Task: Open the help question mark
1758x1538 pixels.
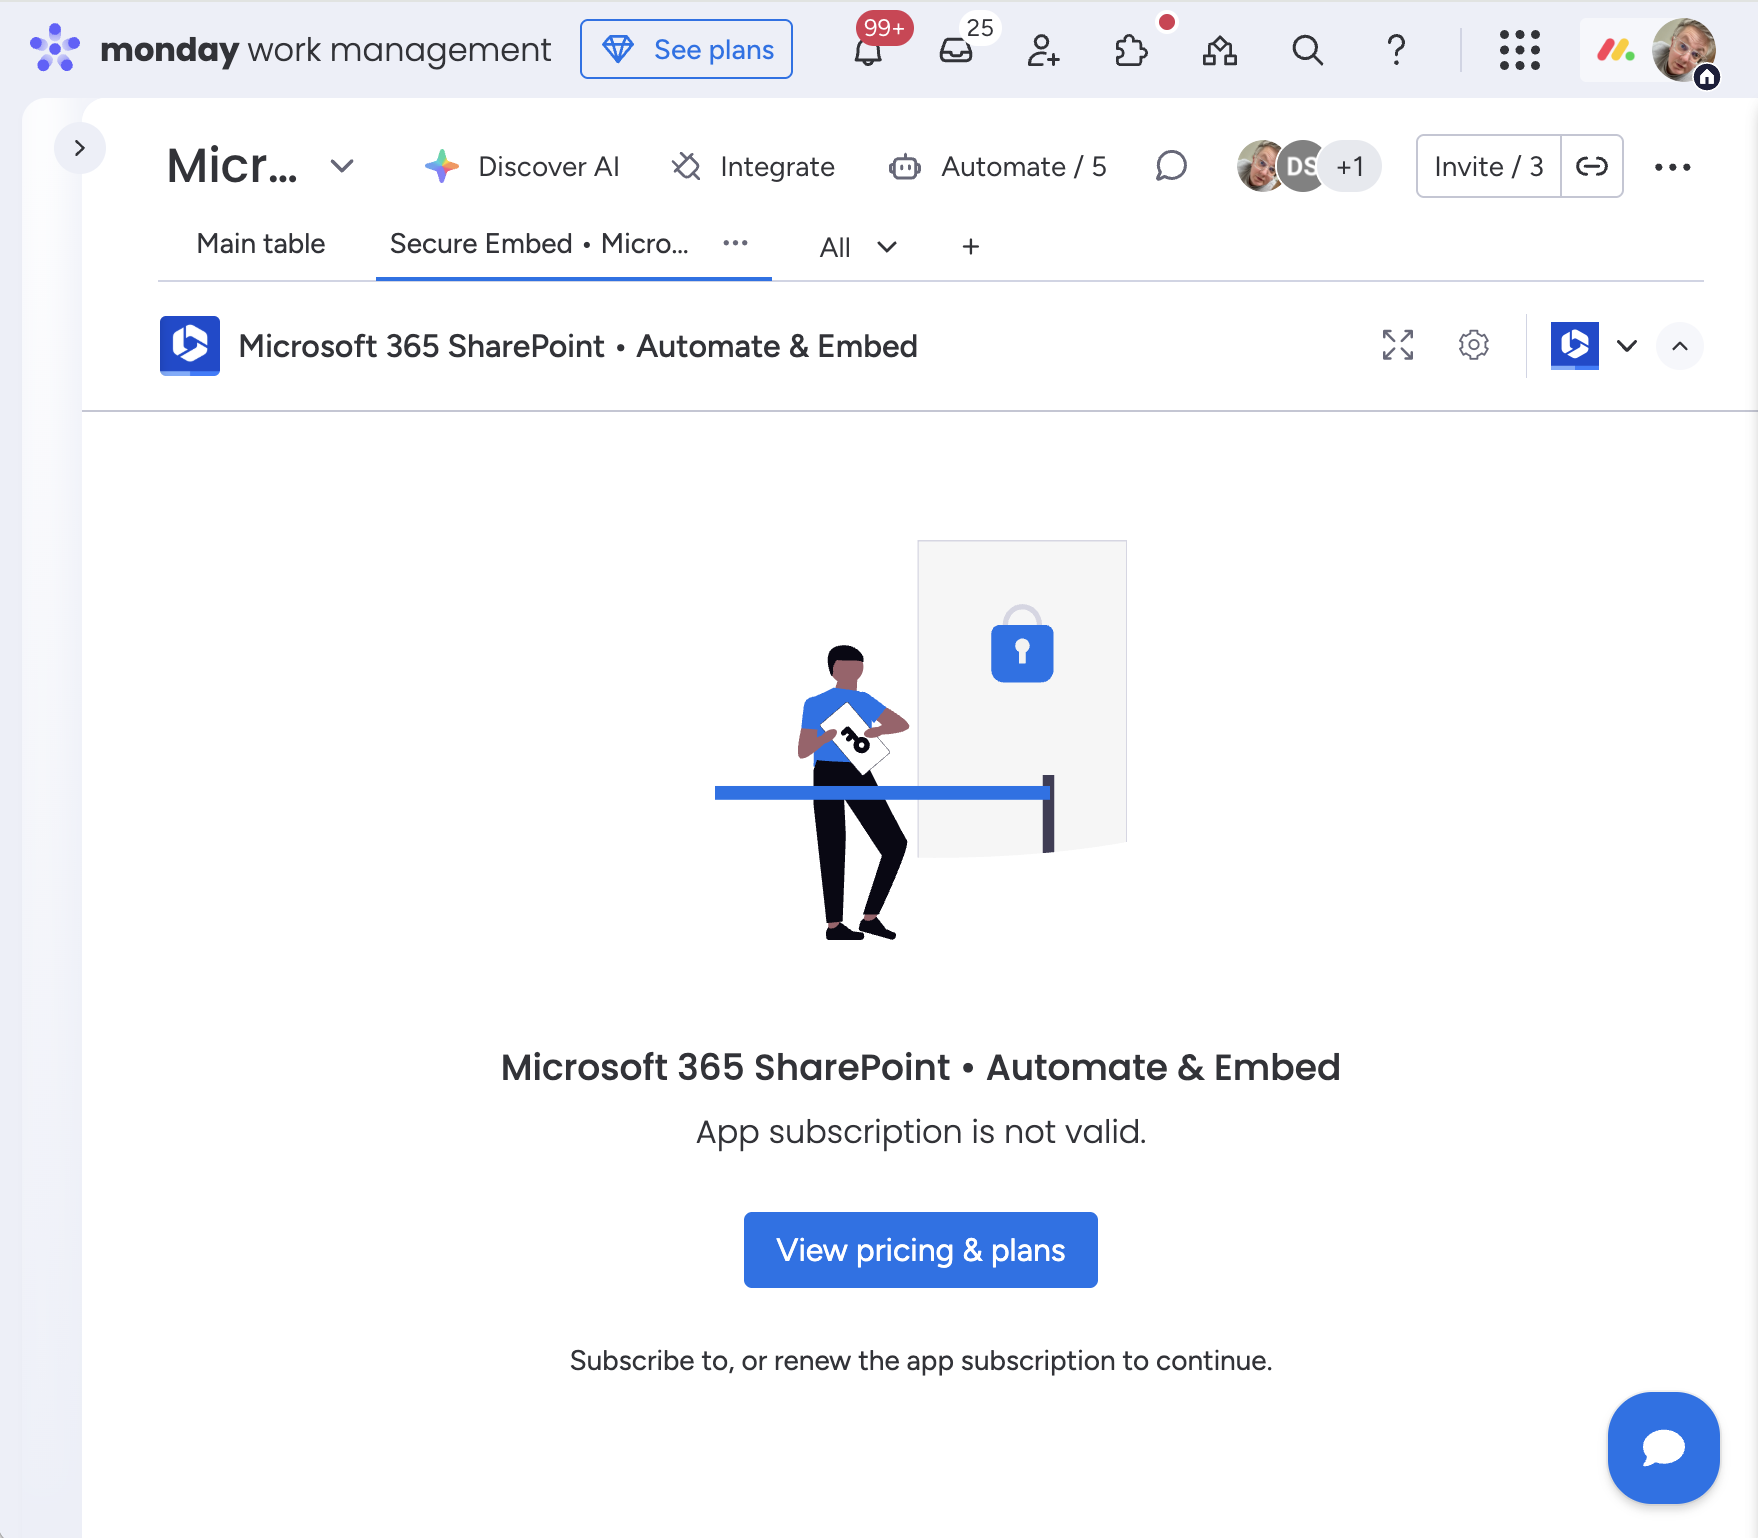Action: click(1395, 50)
